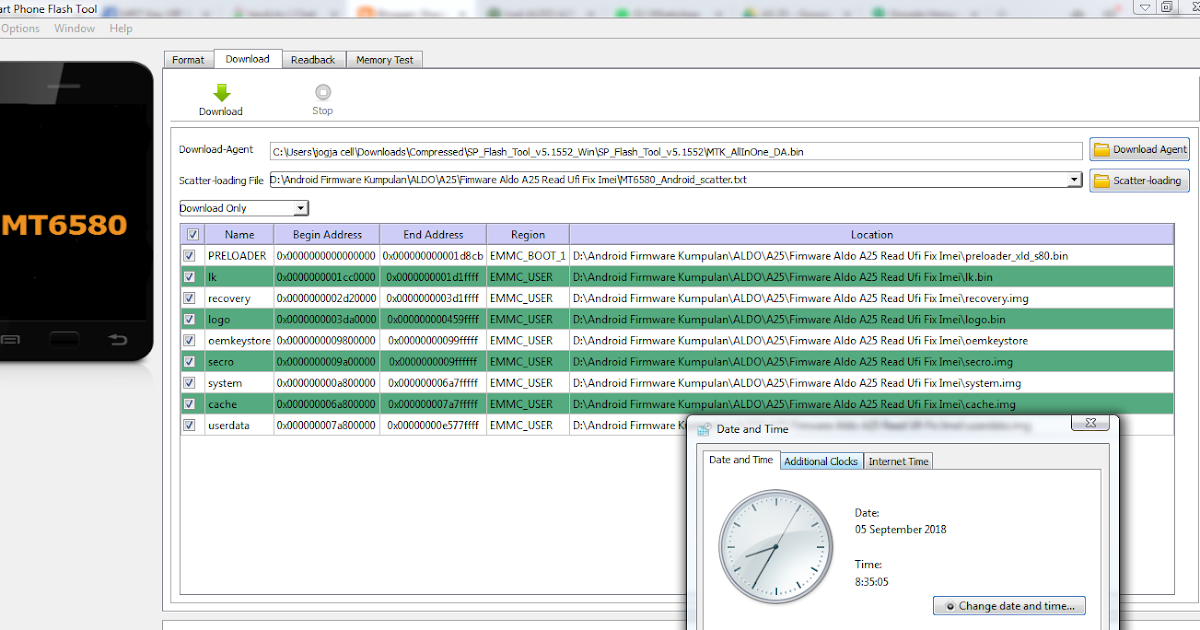Image resolution: width=1200 pixels, height=630 pixels.
Task: Click the screenshot icon near browser top right
Action: 1166,7
